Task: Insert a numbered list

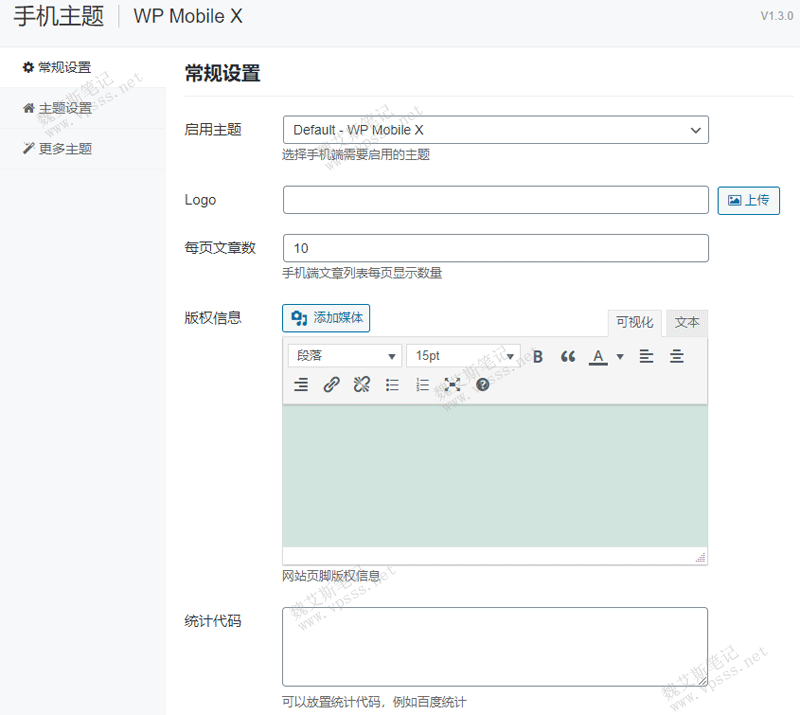Action: [422, 384]
